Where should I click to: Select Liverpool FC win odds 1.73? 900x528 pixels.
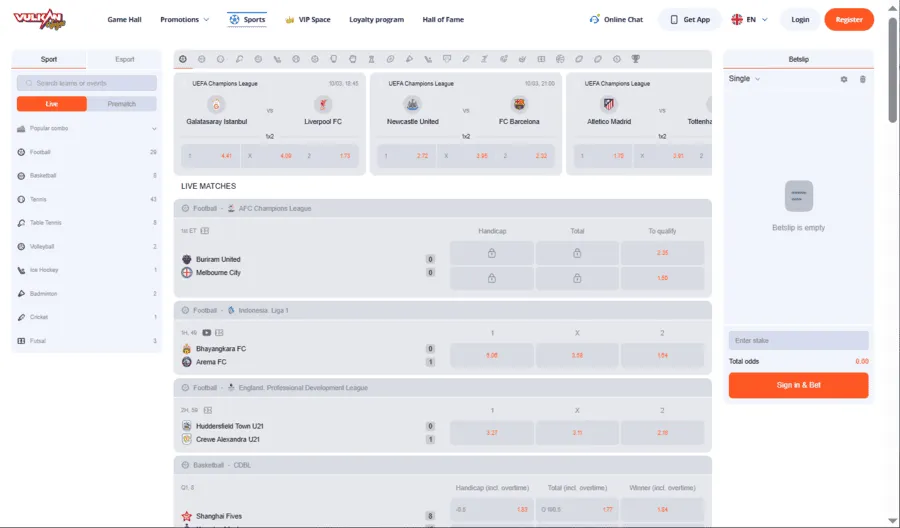(329, 156)
